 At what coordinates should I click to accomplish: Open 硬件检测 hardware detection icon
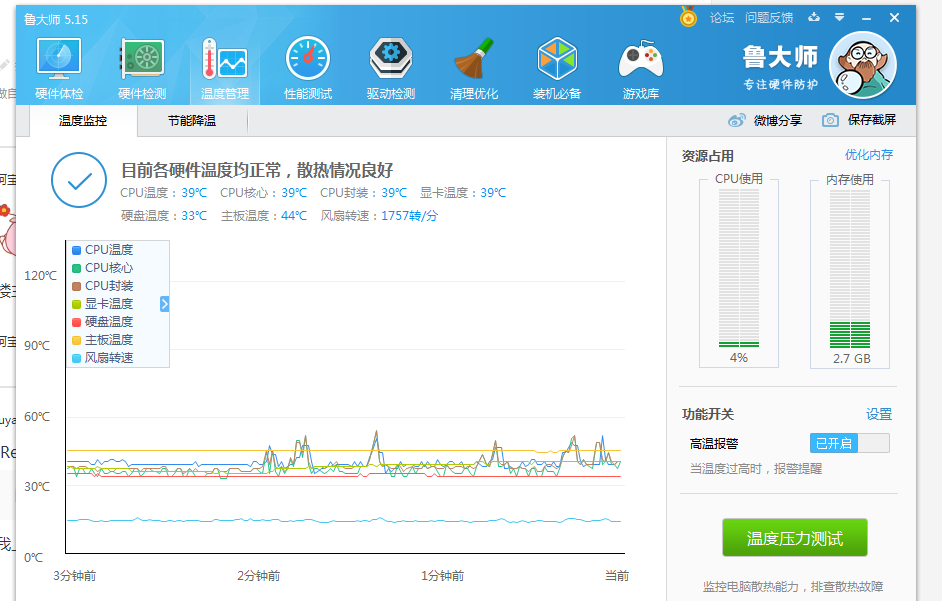(x=142, y=68)
